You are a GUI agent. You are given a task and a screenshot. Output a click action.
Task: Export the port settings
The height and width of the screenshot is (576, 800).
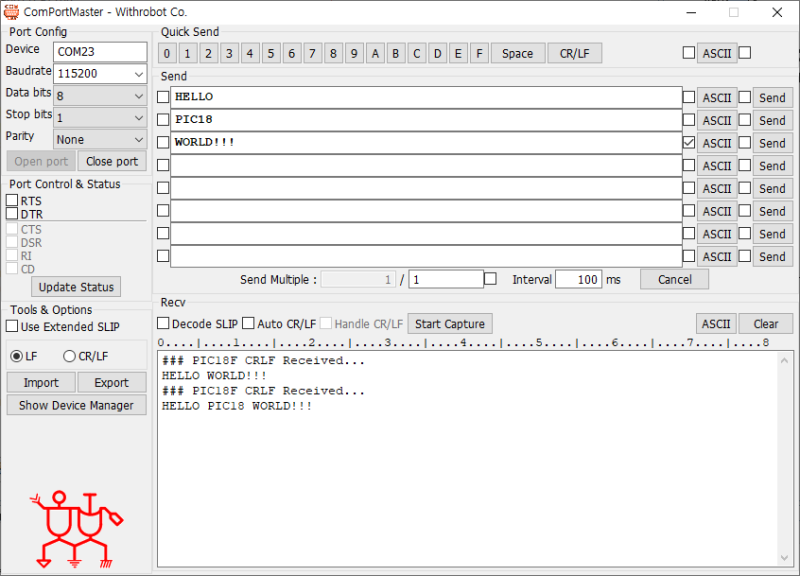tap(111, 382)
